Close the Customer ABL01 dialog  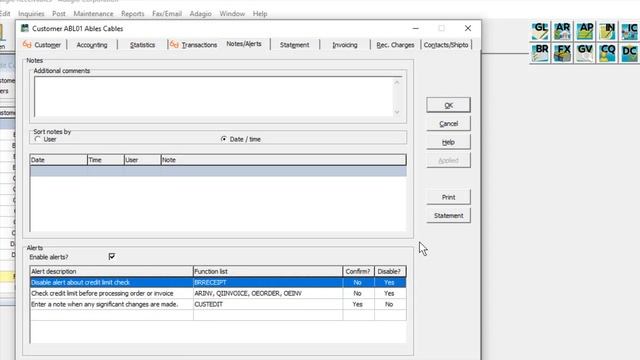468,28
